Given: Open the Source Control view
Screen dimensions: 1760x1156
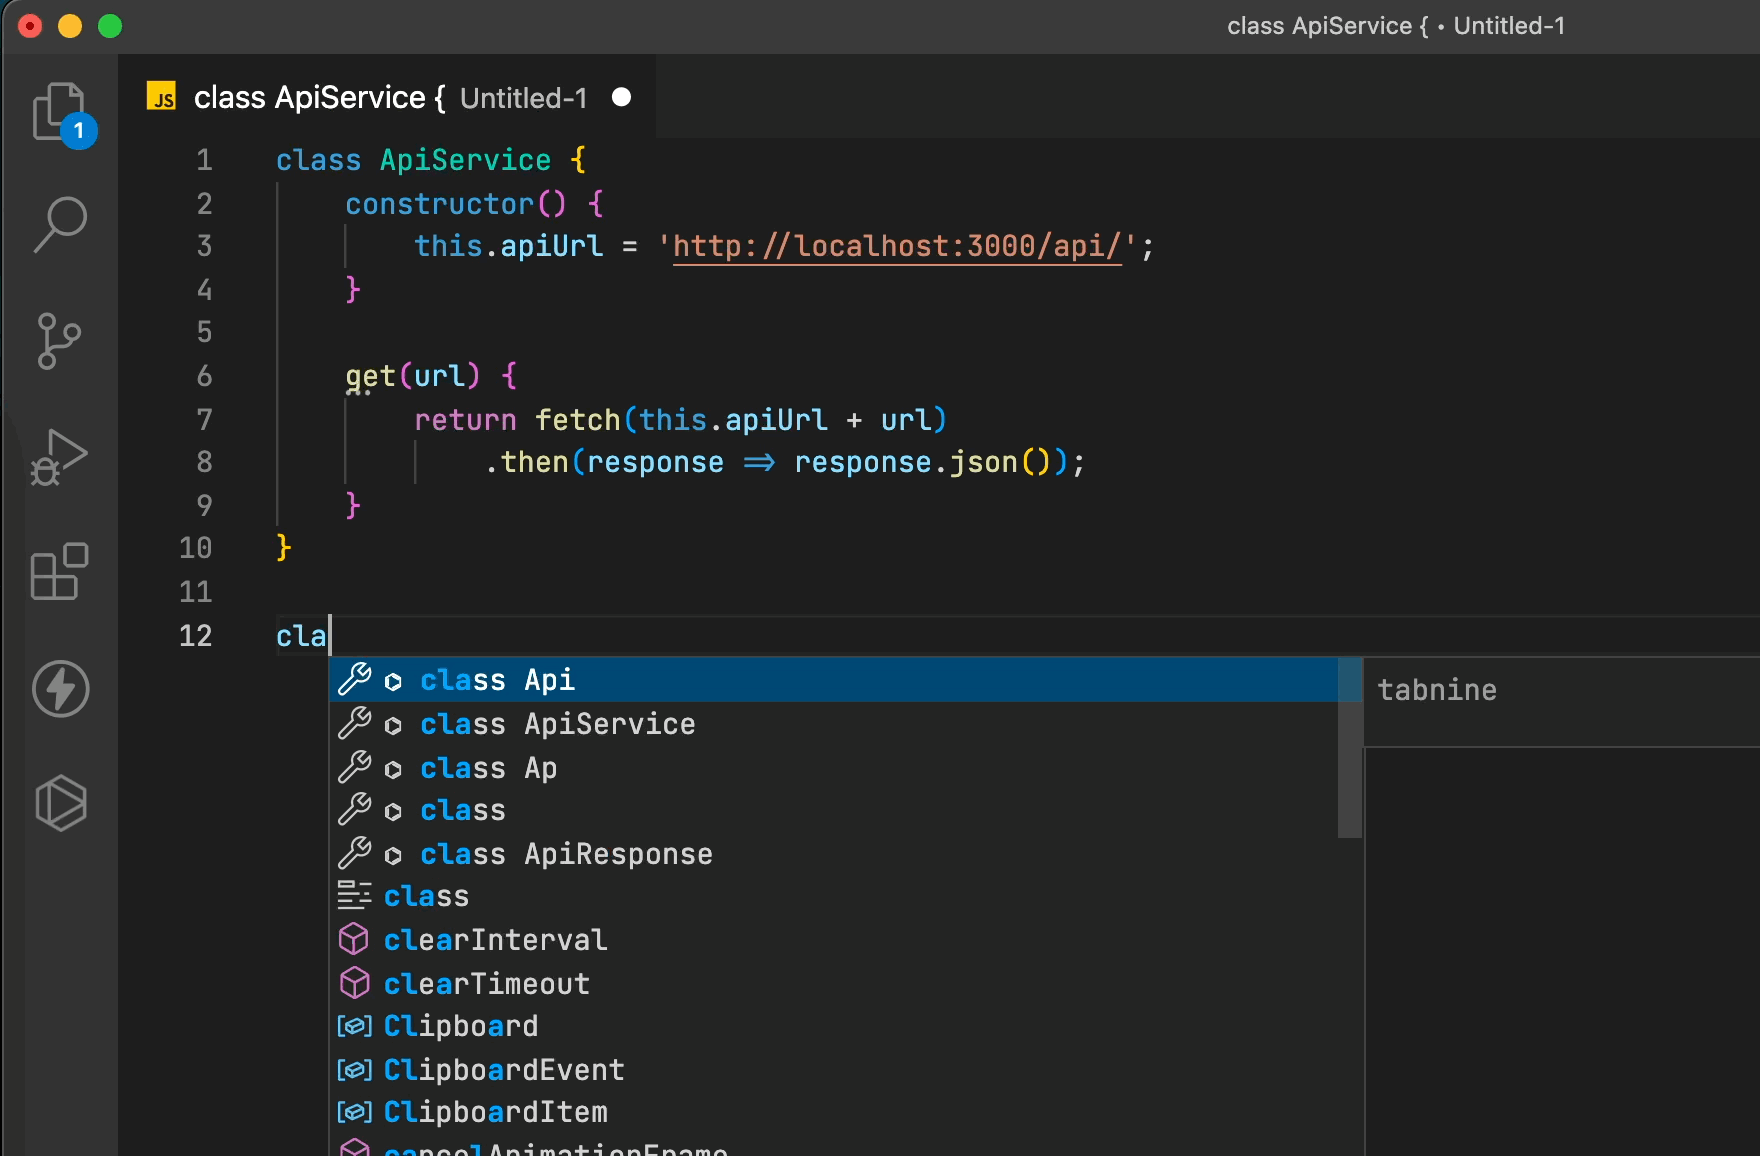Looking at the screenshot, I should pyautogui.click(x=60, y=341).
